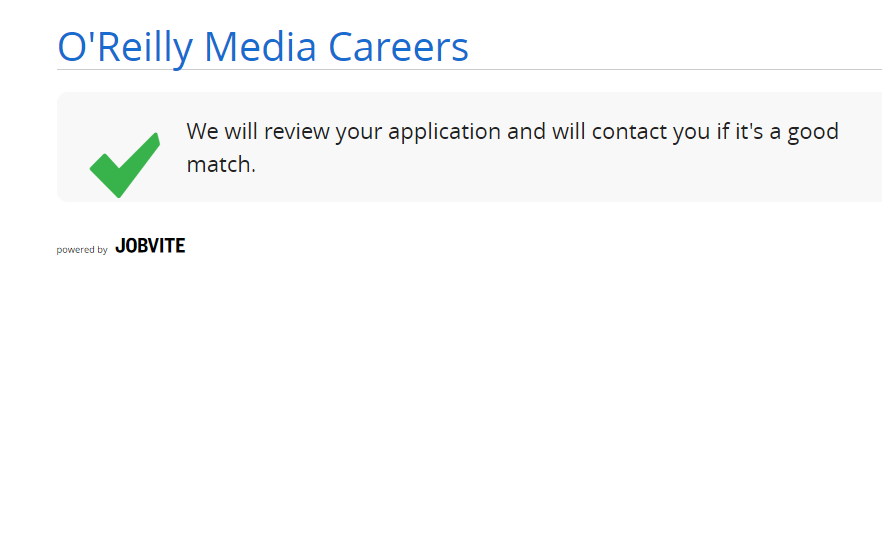Screen dimensions: 882x533
Task: Click the Jobvite logo
Action: click(x=150, y=246)
